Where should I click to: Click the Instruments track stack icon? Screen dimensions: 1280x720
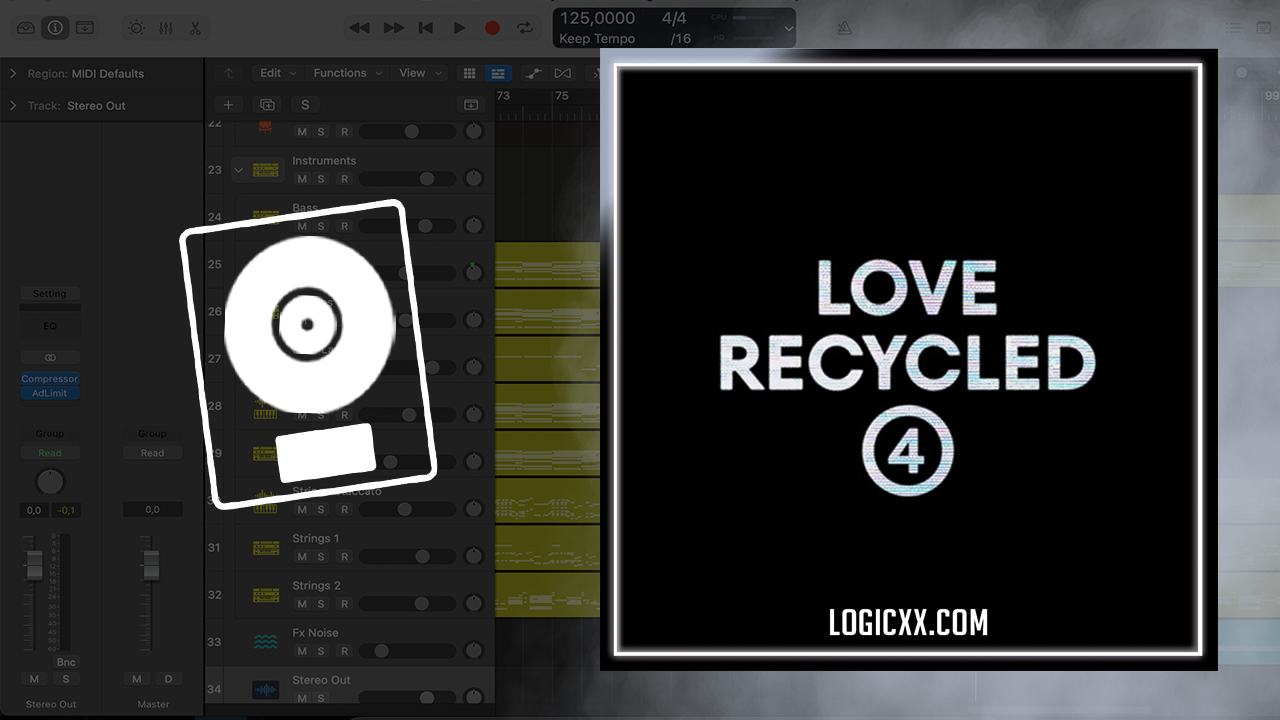266,169
